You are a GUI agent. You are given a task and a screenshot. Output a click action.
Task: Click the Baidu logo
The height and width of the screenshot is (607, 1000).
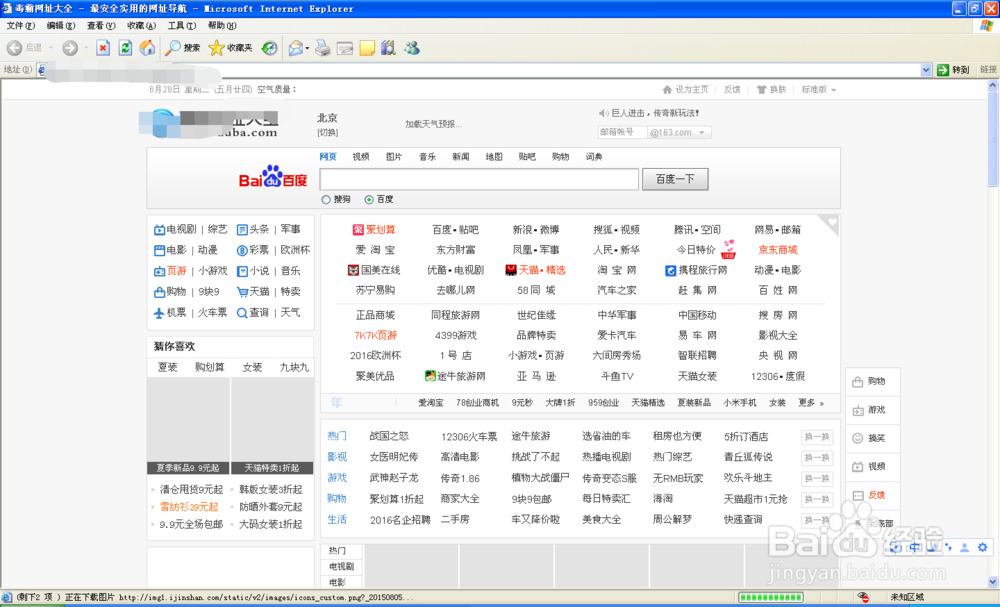coord(273,177)
